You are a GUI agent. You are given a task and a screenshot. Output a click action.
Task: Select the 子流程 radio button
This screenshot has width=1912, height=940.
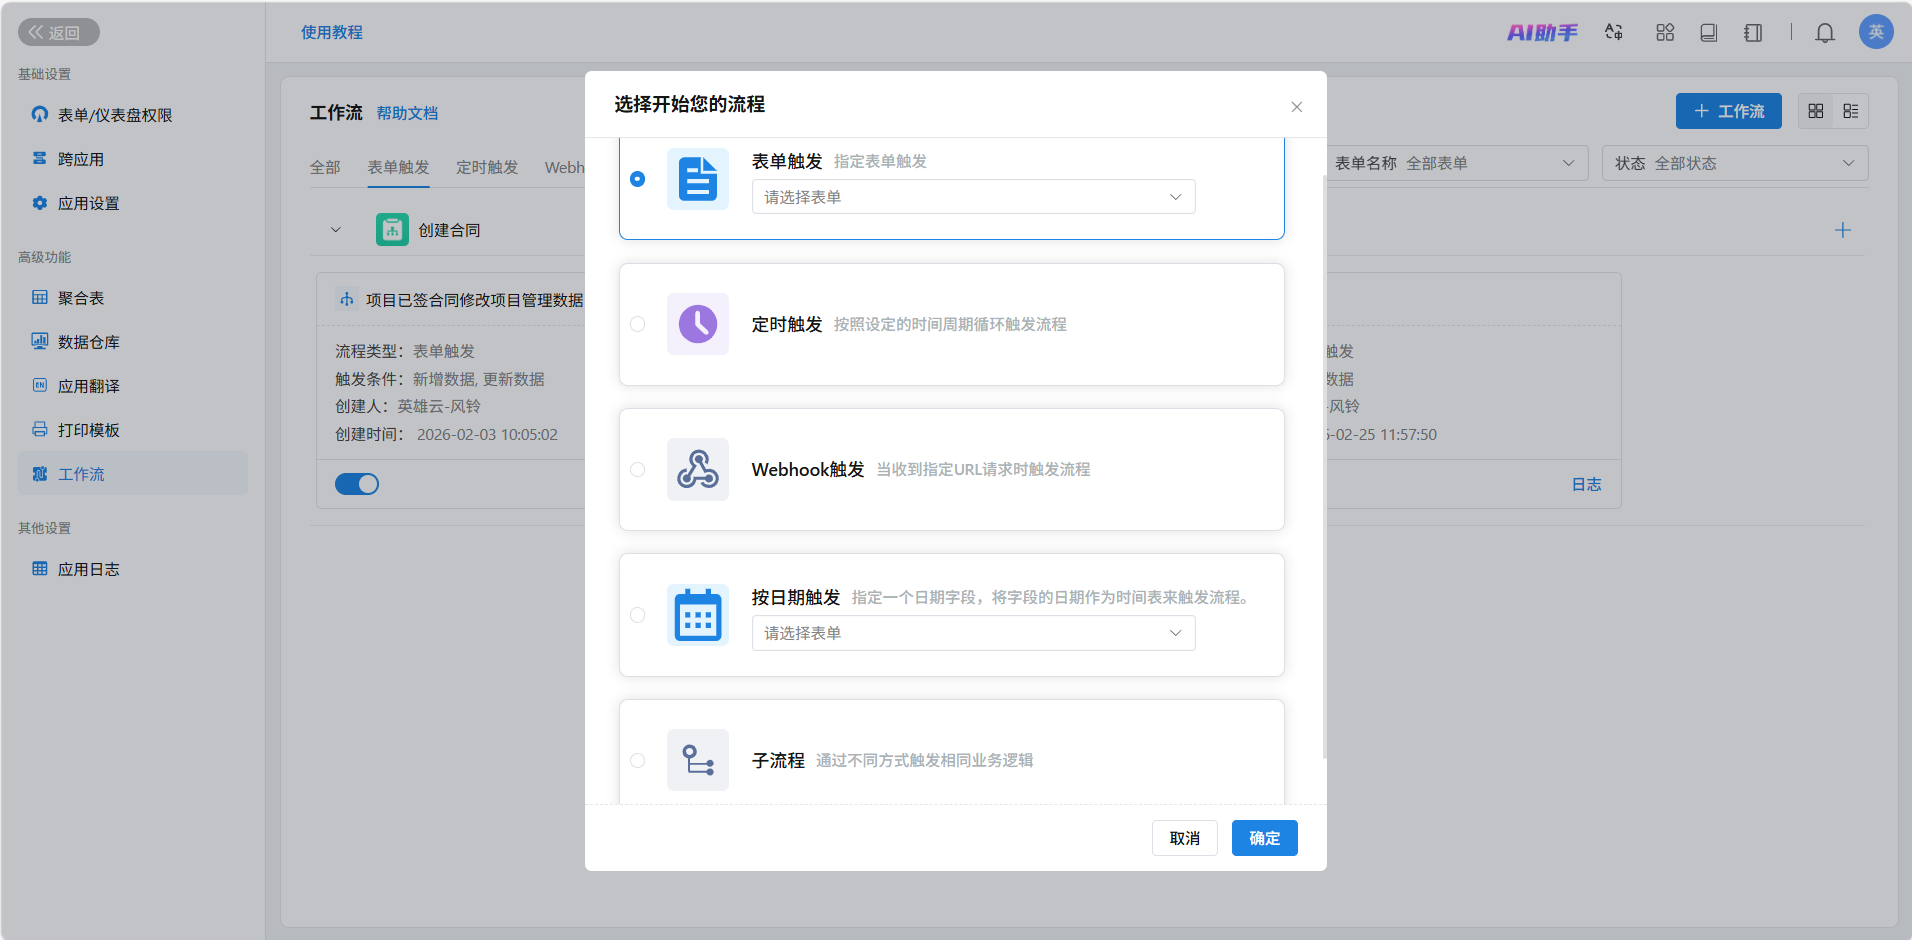pyautogui.click(x=638, y=761)
